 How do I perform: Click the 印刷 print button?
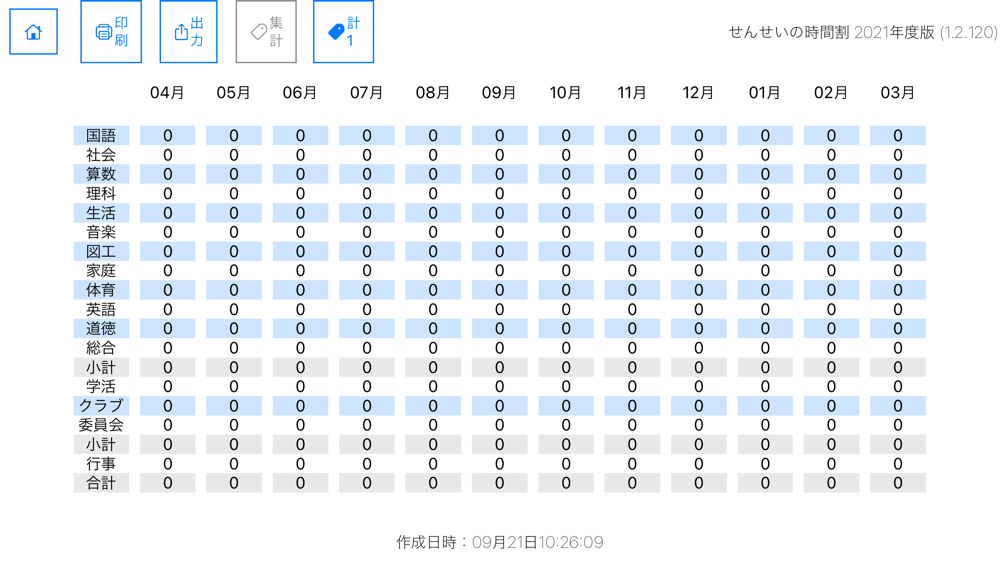111,32
